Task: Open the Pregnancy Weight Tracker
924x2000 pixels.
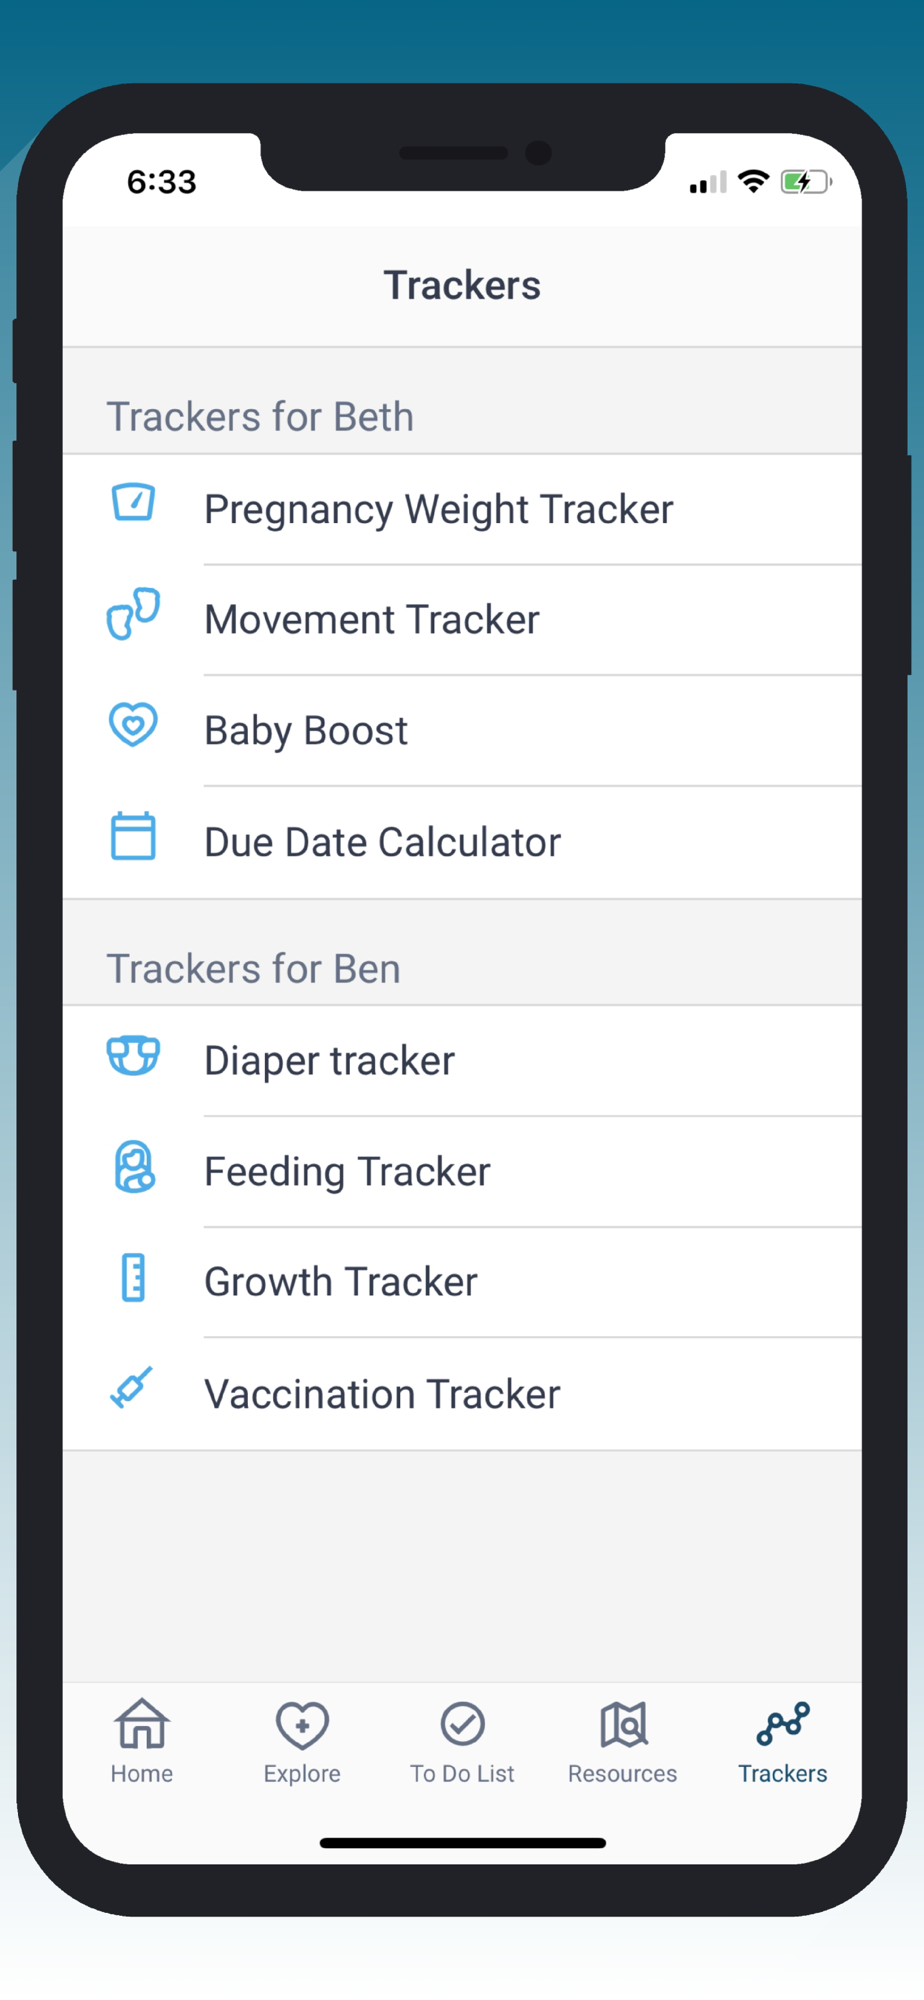Action: [x=438, y=510]
